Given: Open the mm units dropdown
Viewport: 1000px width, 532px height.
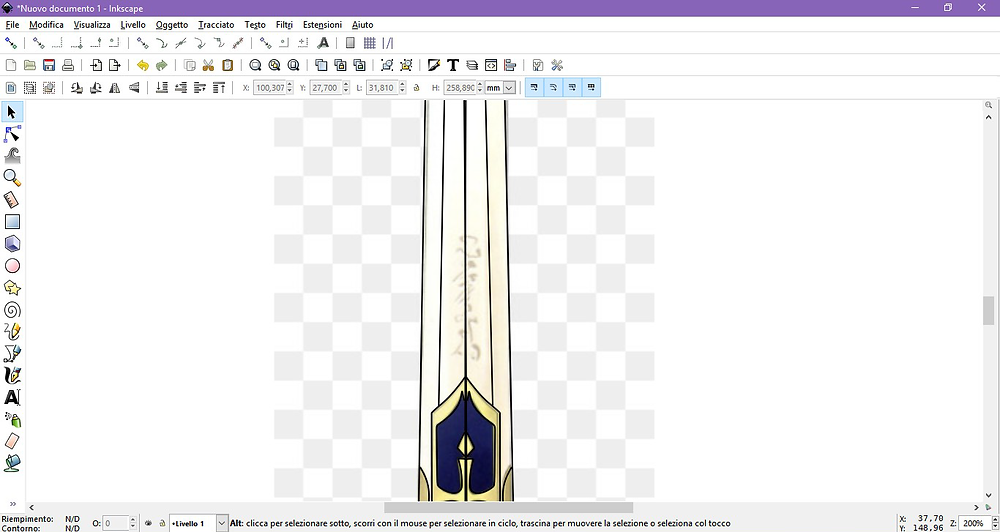Looking at the screenshot, I should pyautogui.click(x=509, y=88).
